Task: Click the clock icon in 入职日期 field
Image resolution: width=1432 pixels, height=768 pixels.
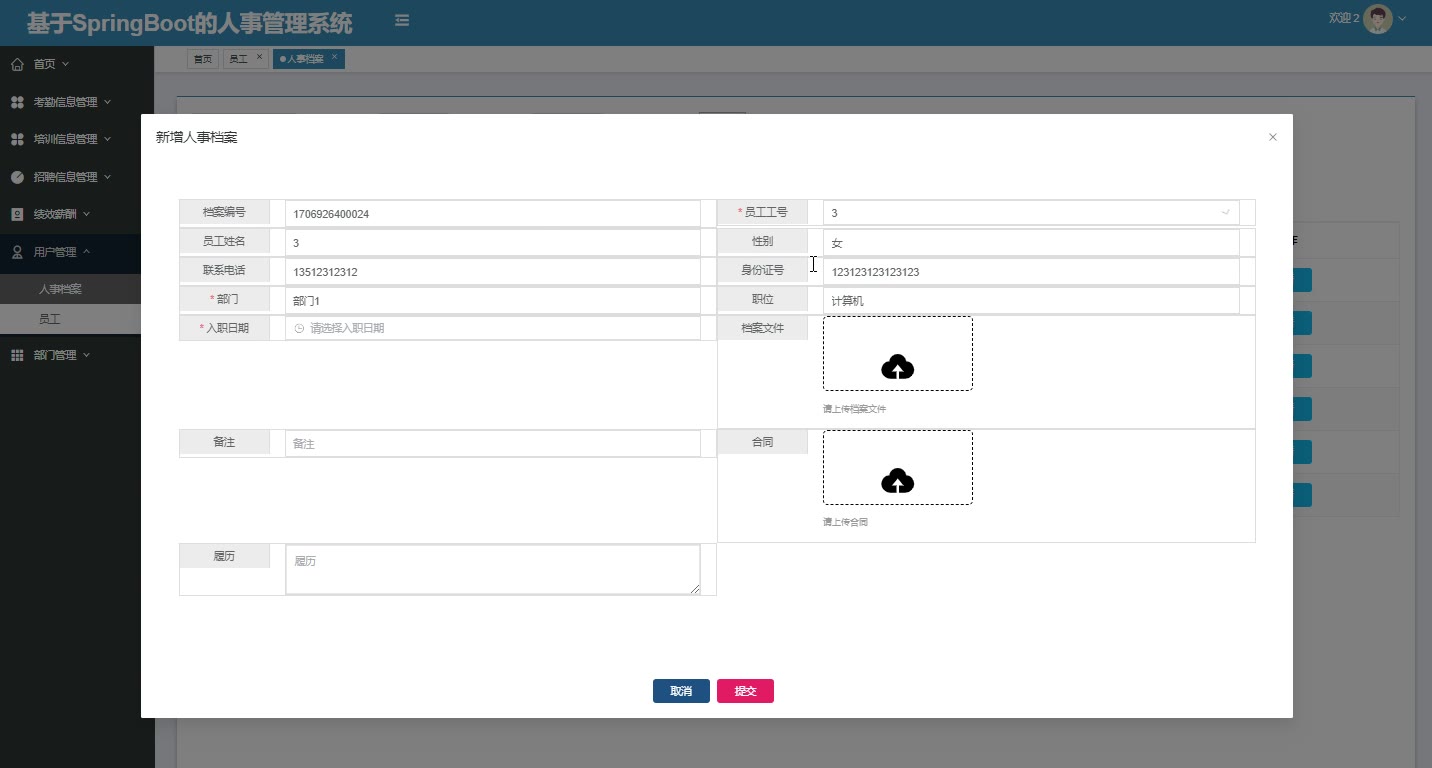Action: pos(299,328)
